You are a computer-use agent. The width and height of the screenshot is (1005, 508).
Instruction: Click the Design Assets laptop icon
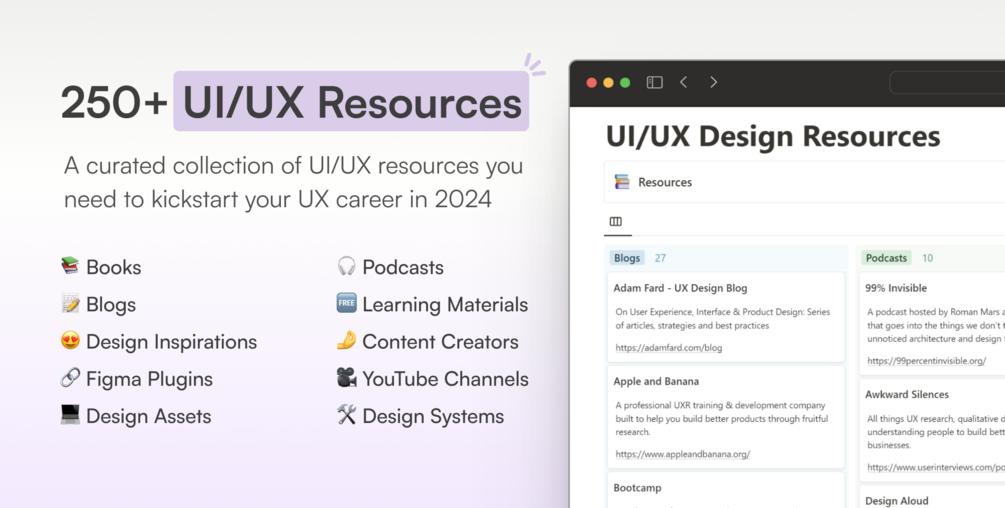coord(70,414)
